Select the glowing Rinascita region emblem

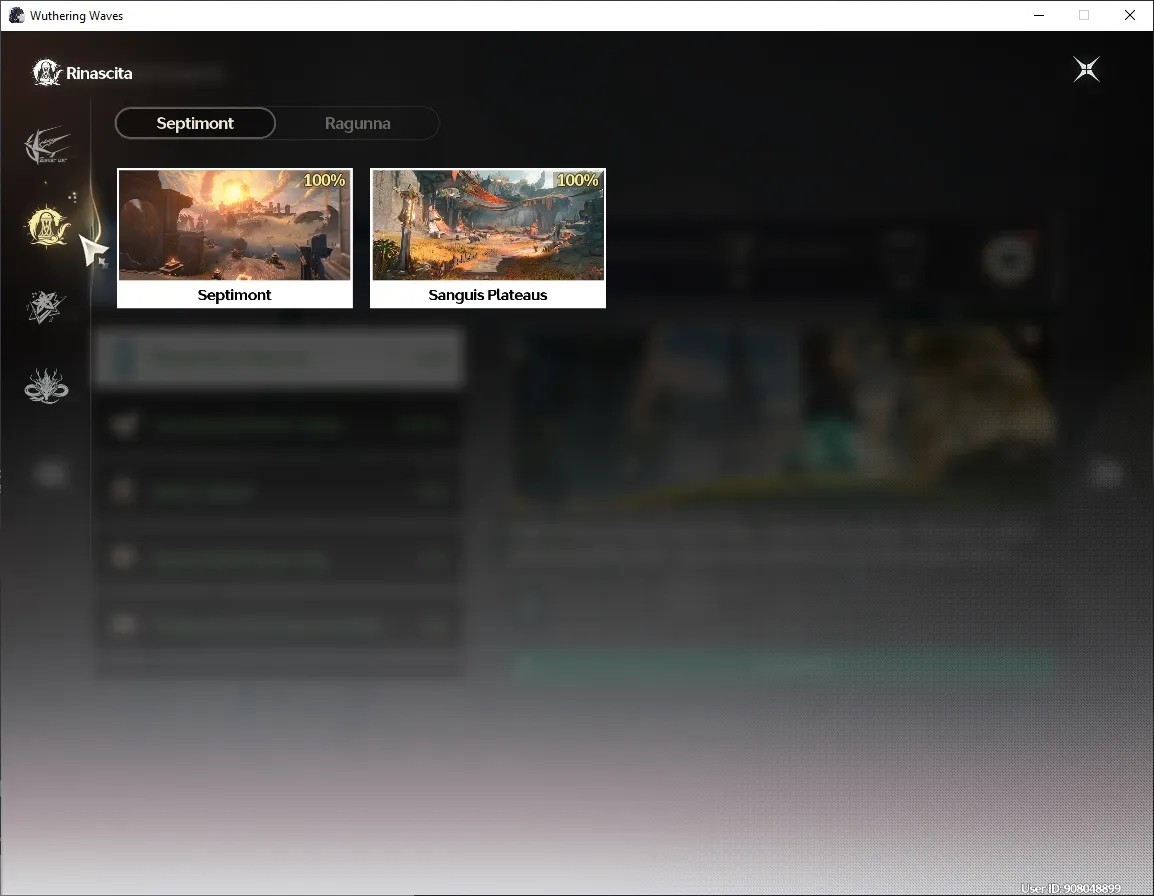point(48,227)
